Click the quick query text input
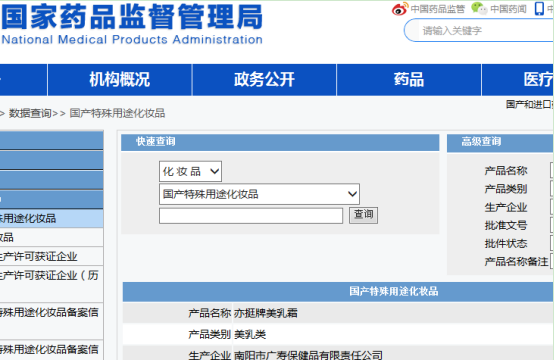 [251, 216]
